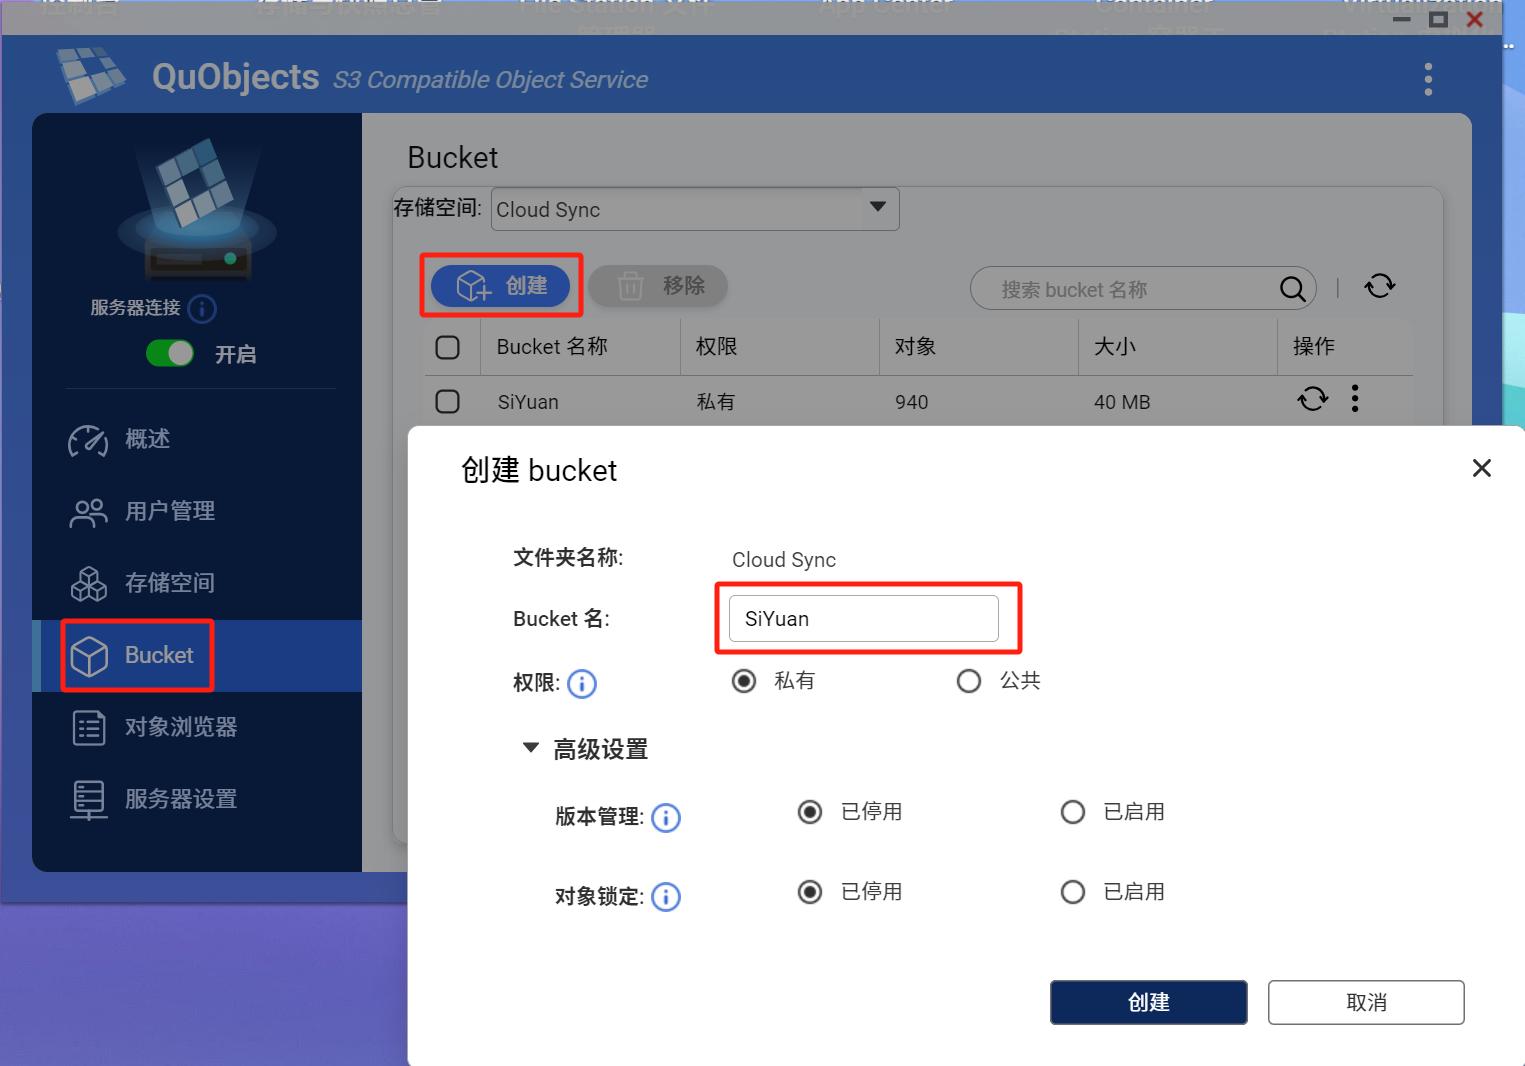Open the 存储空间 storage section
This screenshot has width=1525, height=1066.
click(x=170, y=583)
